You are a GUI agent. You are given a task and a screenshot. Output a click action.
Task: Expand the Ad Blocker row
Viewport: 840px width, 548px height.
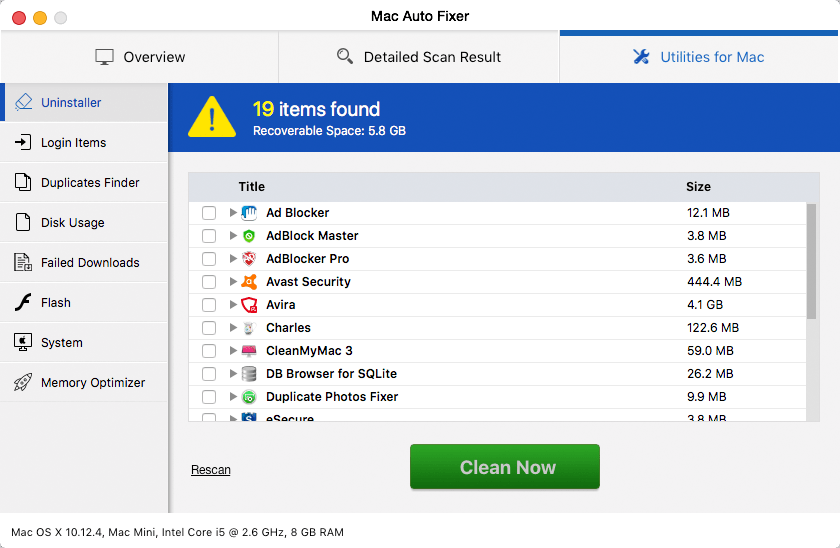click(233, 212)
